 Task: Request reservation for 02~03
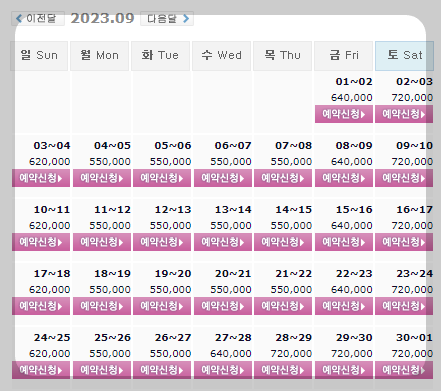point(404,114)
